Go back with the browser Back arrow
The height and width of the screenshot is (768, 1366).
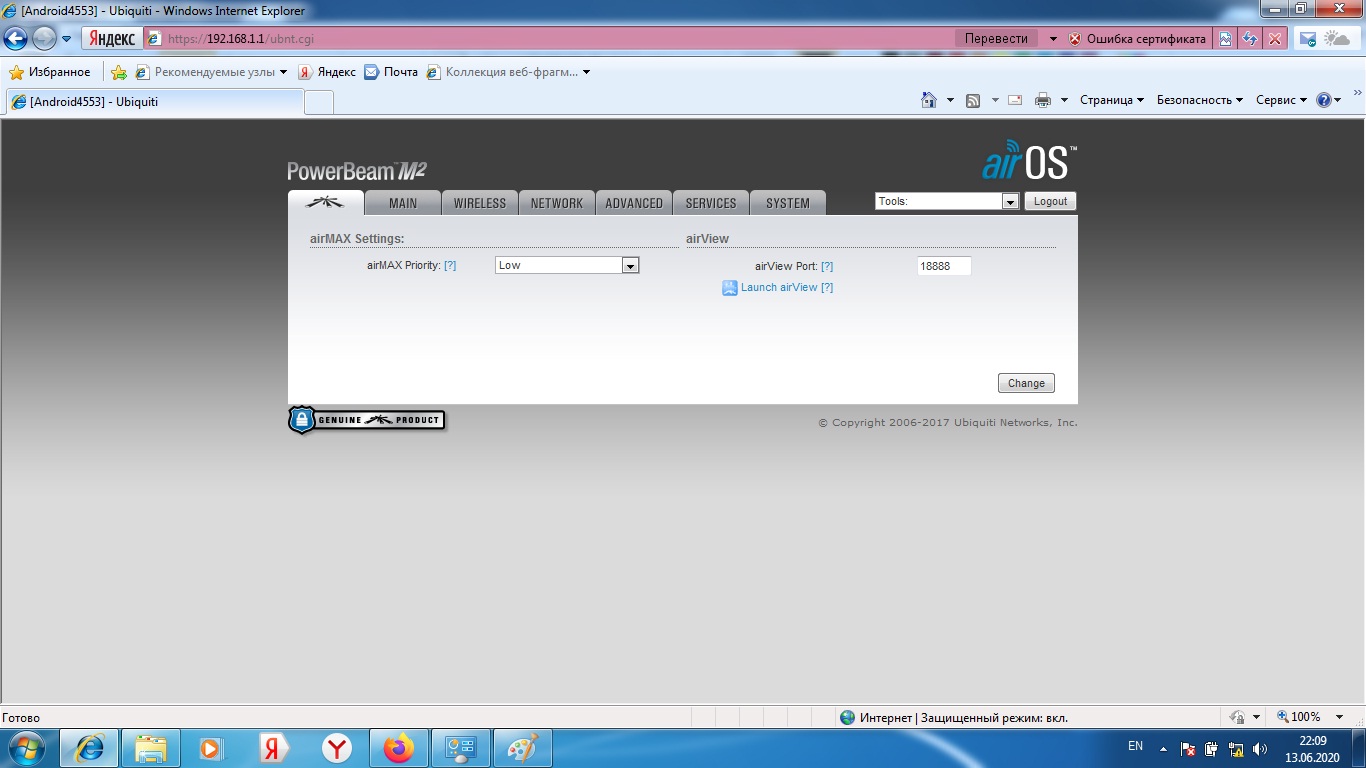pos(16,39)
